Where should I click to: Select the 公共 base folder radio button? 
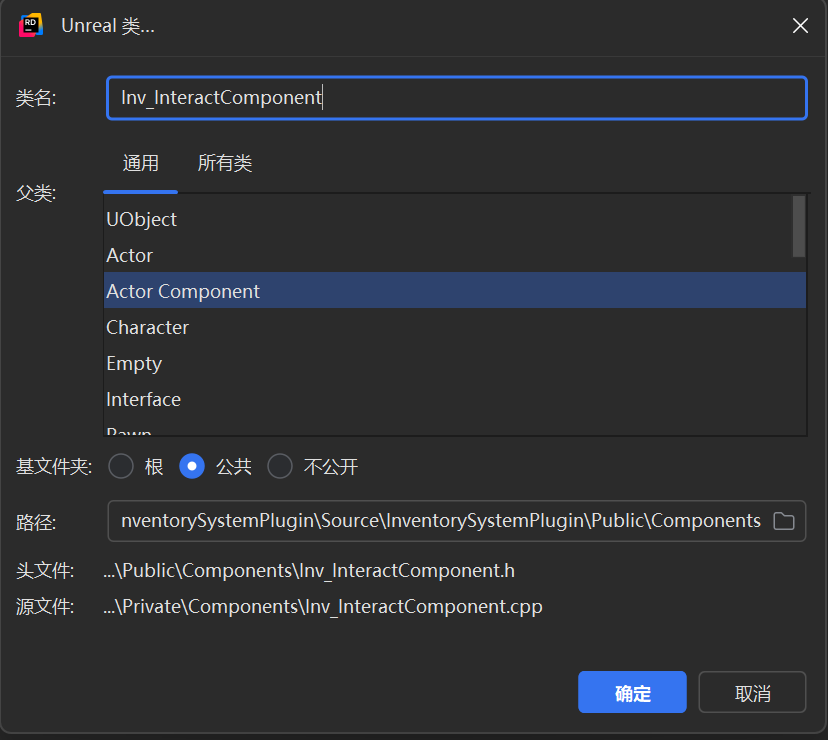(x=192, y=466)
